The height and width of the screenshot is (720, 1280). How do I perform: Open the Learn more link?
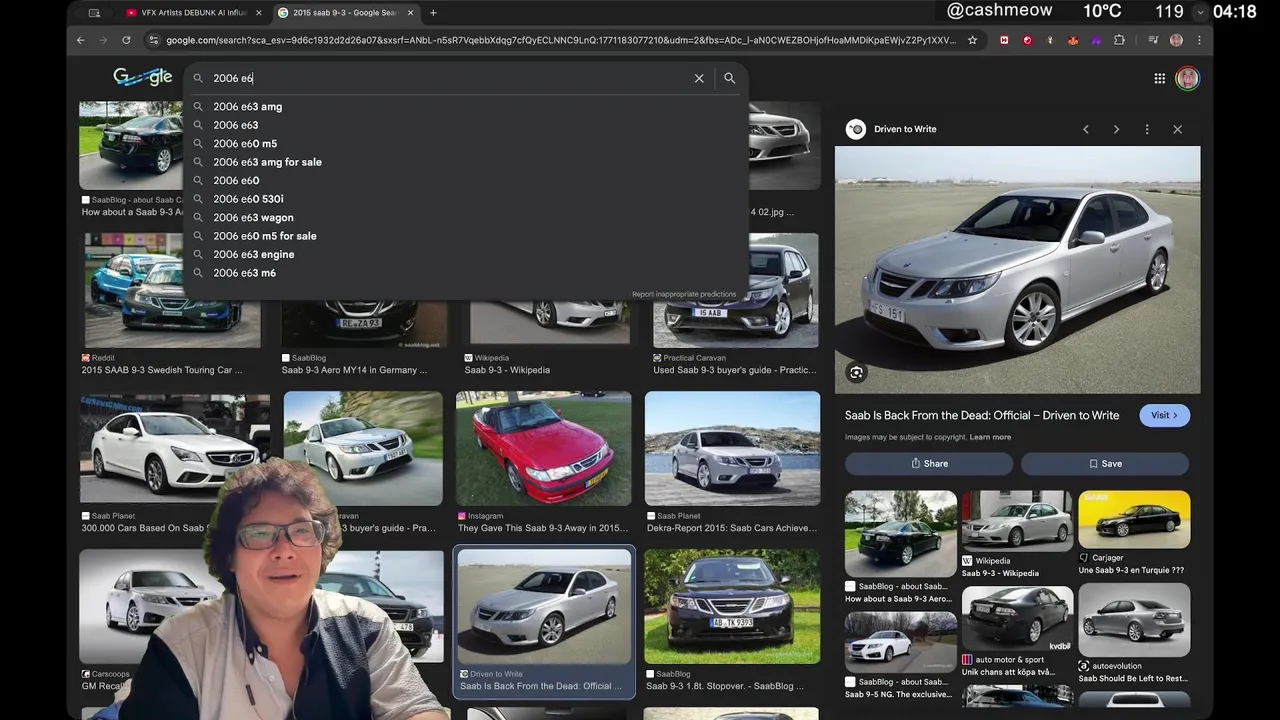point(990,437)
